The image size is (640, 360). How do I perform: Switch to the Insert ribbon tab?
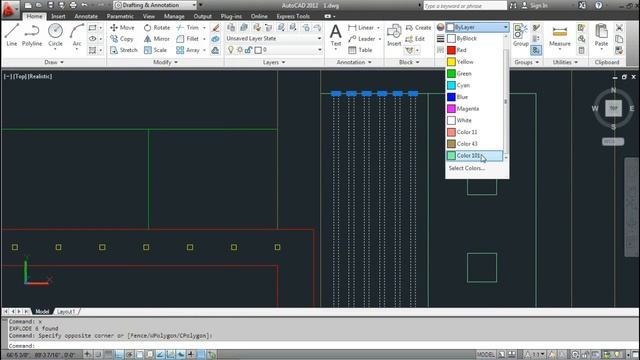[x=58, y=16]
